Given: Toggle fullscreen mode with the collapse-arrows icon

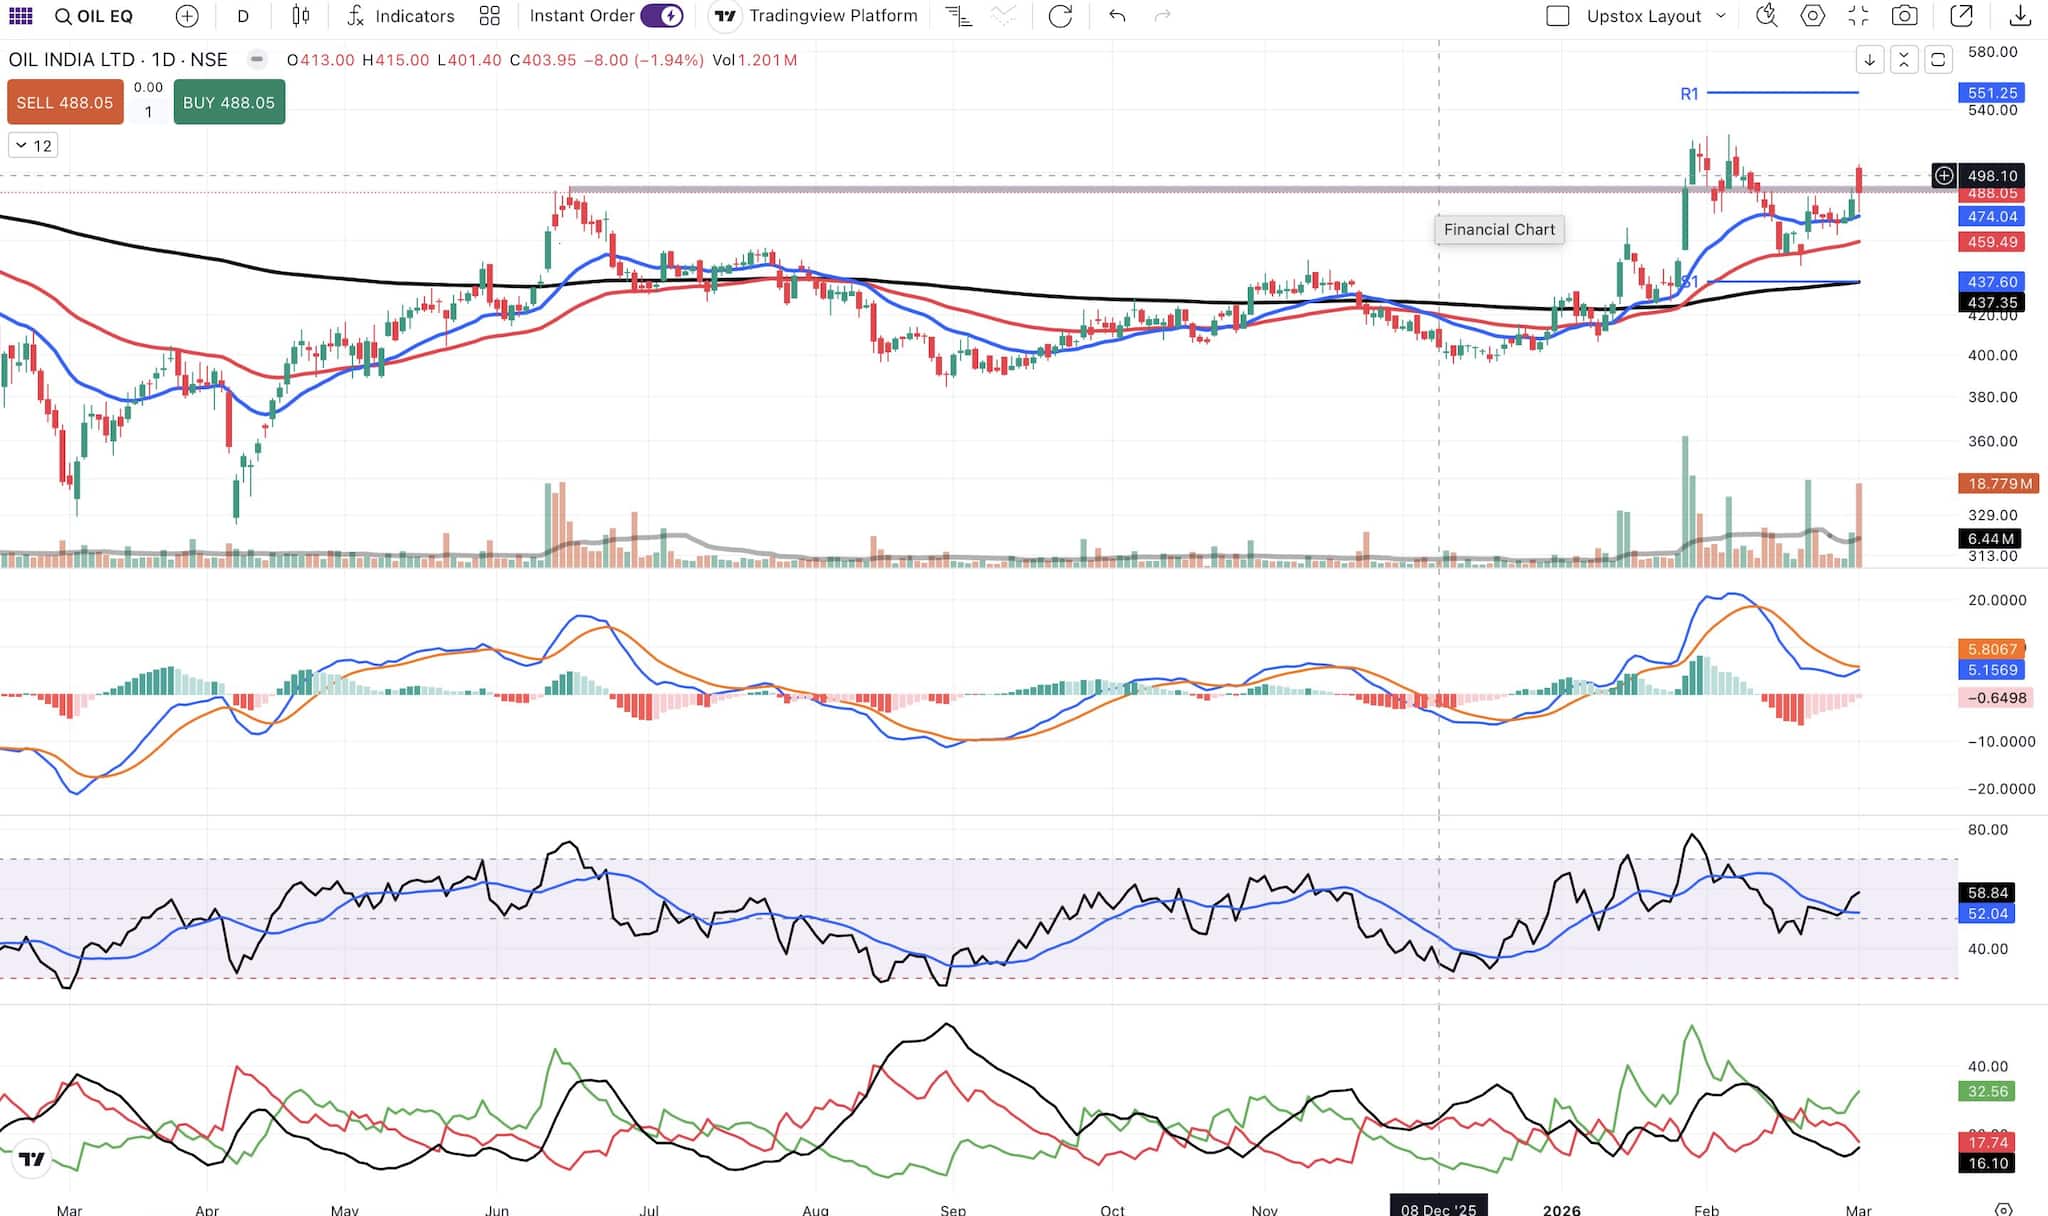Looking at the screenshot, I should (x=1858, y=16).
